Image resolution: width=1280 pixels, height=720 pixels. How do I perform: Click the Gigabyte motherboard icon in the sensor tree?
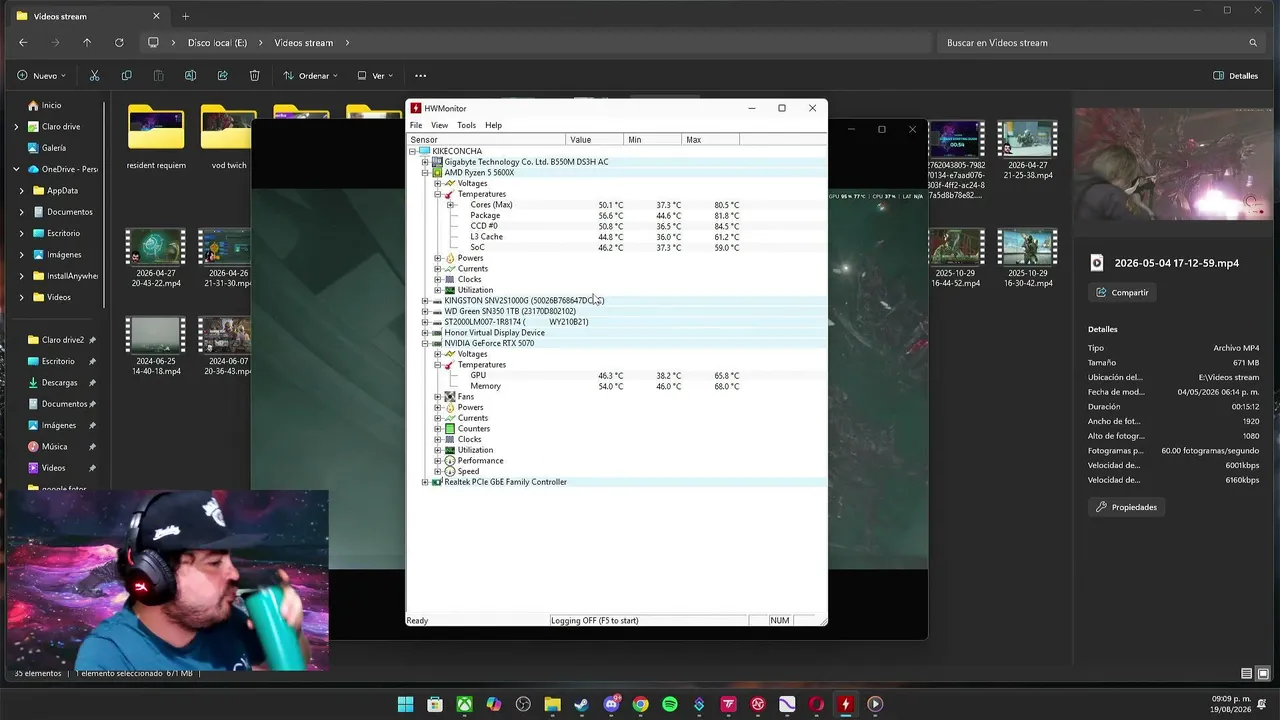[x=437, y=162]
